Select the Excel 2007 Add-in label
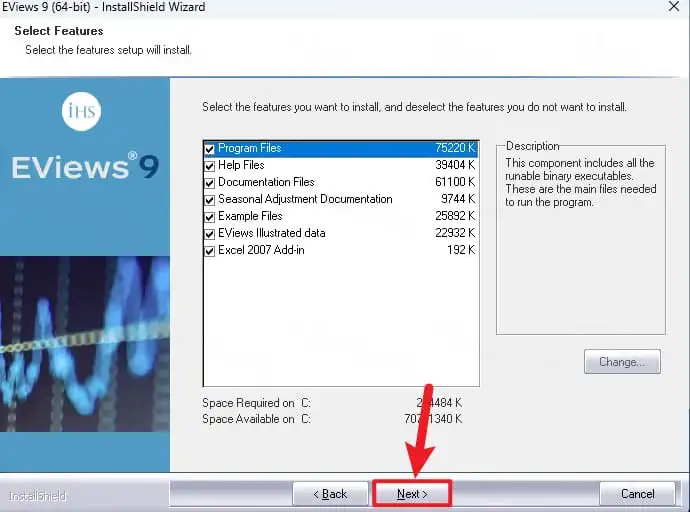This screenshot has height=512, width=690. click(x=261, y=250)
